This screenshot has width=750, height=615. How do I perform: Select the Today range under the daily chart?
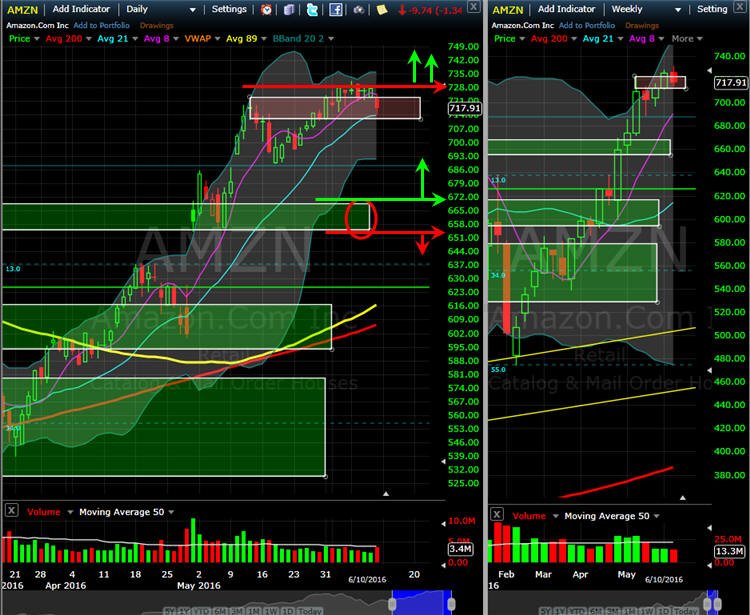click(309, 611)
